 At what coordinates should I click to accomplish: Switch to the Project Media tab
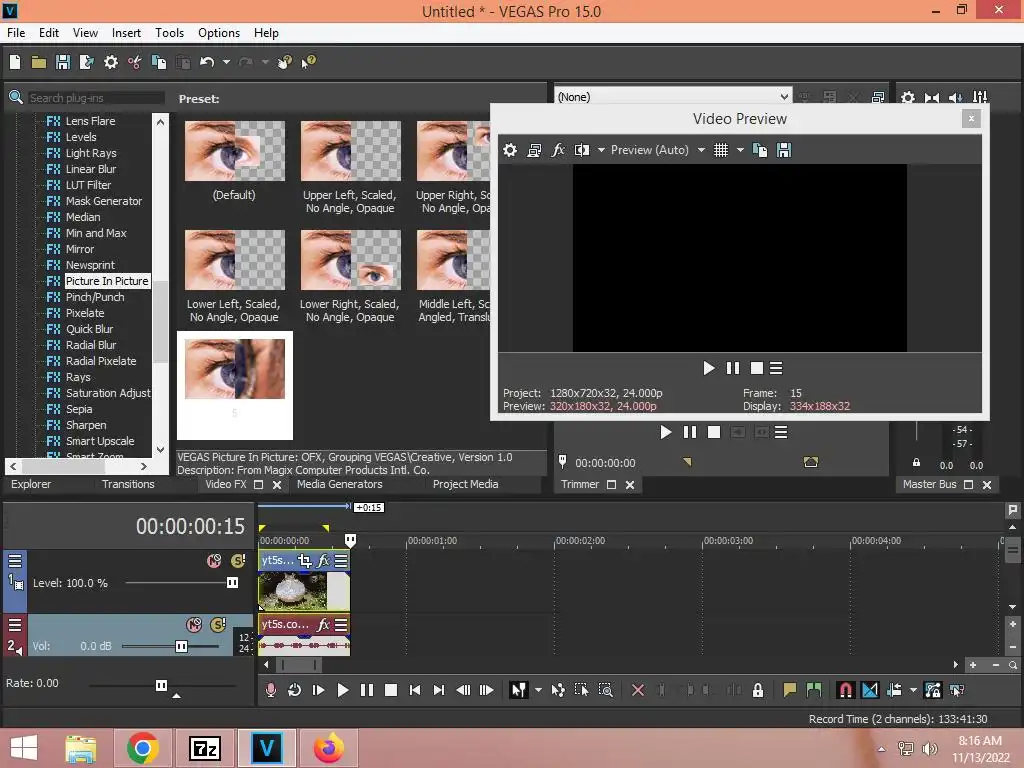[465, 484]
